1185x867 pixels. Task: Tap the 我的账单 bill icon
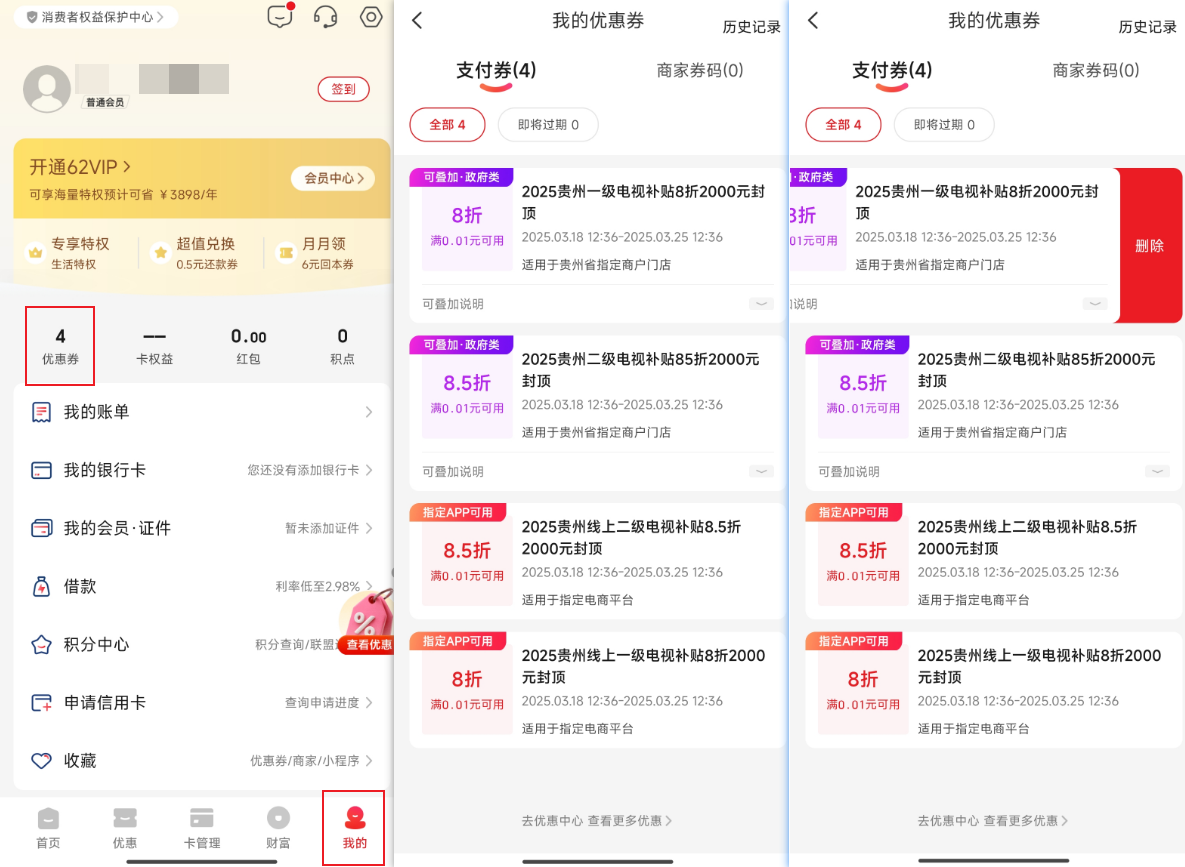(42, 412)
